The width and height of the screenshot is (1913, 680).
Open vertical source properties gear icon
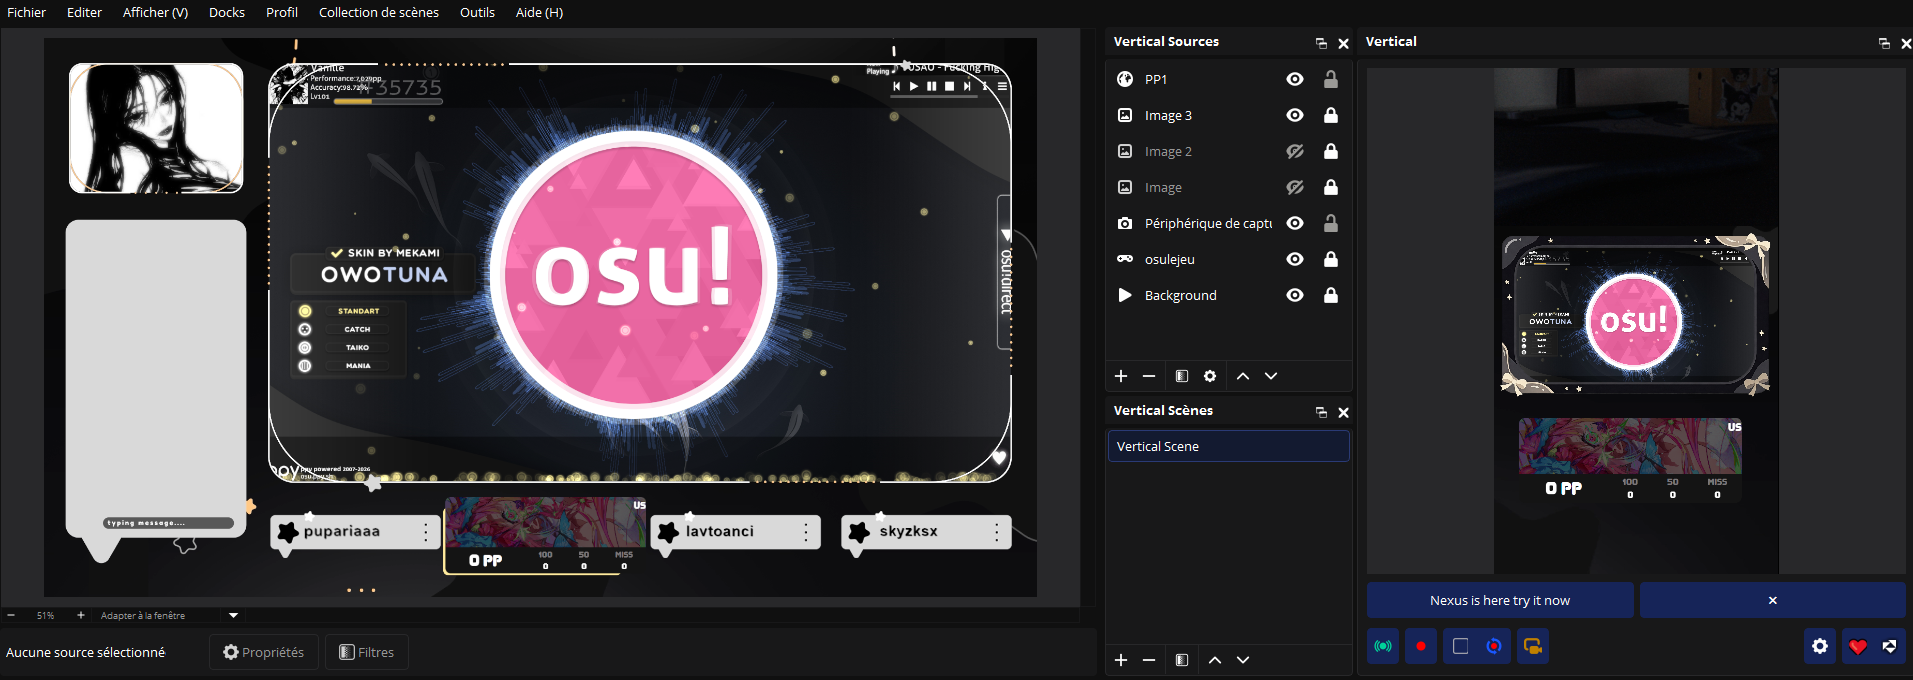tap(1210, 376)
